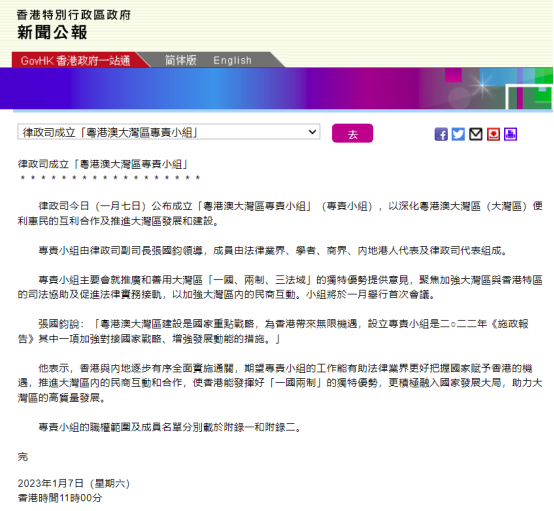Viewport: 554px width, 511px height.
Task: Click the 新聞公報 heading
Action: tap(52, 33)
